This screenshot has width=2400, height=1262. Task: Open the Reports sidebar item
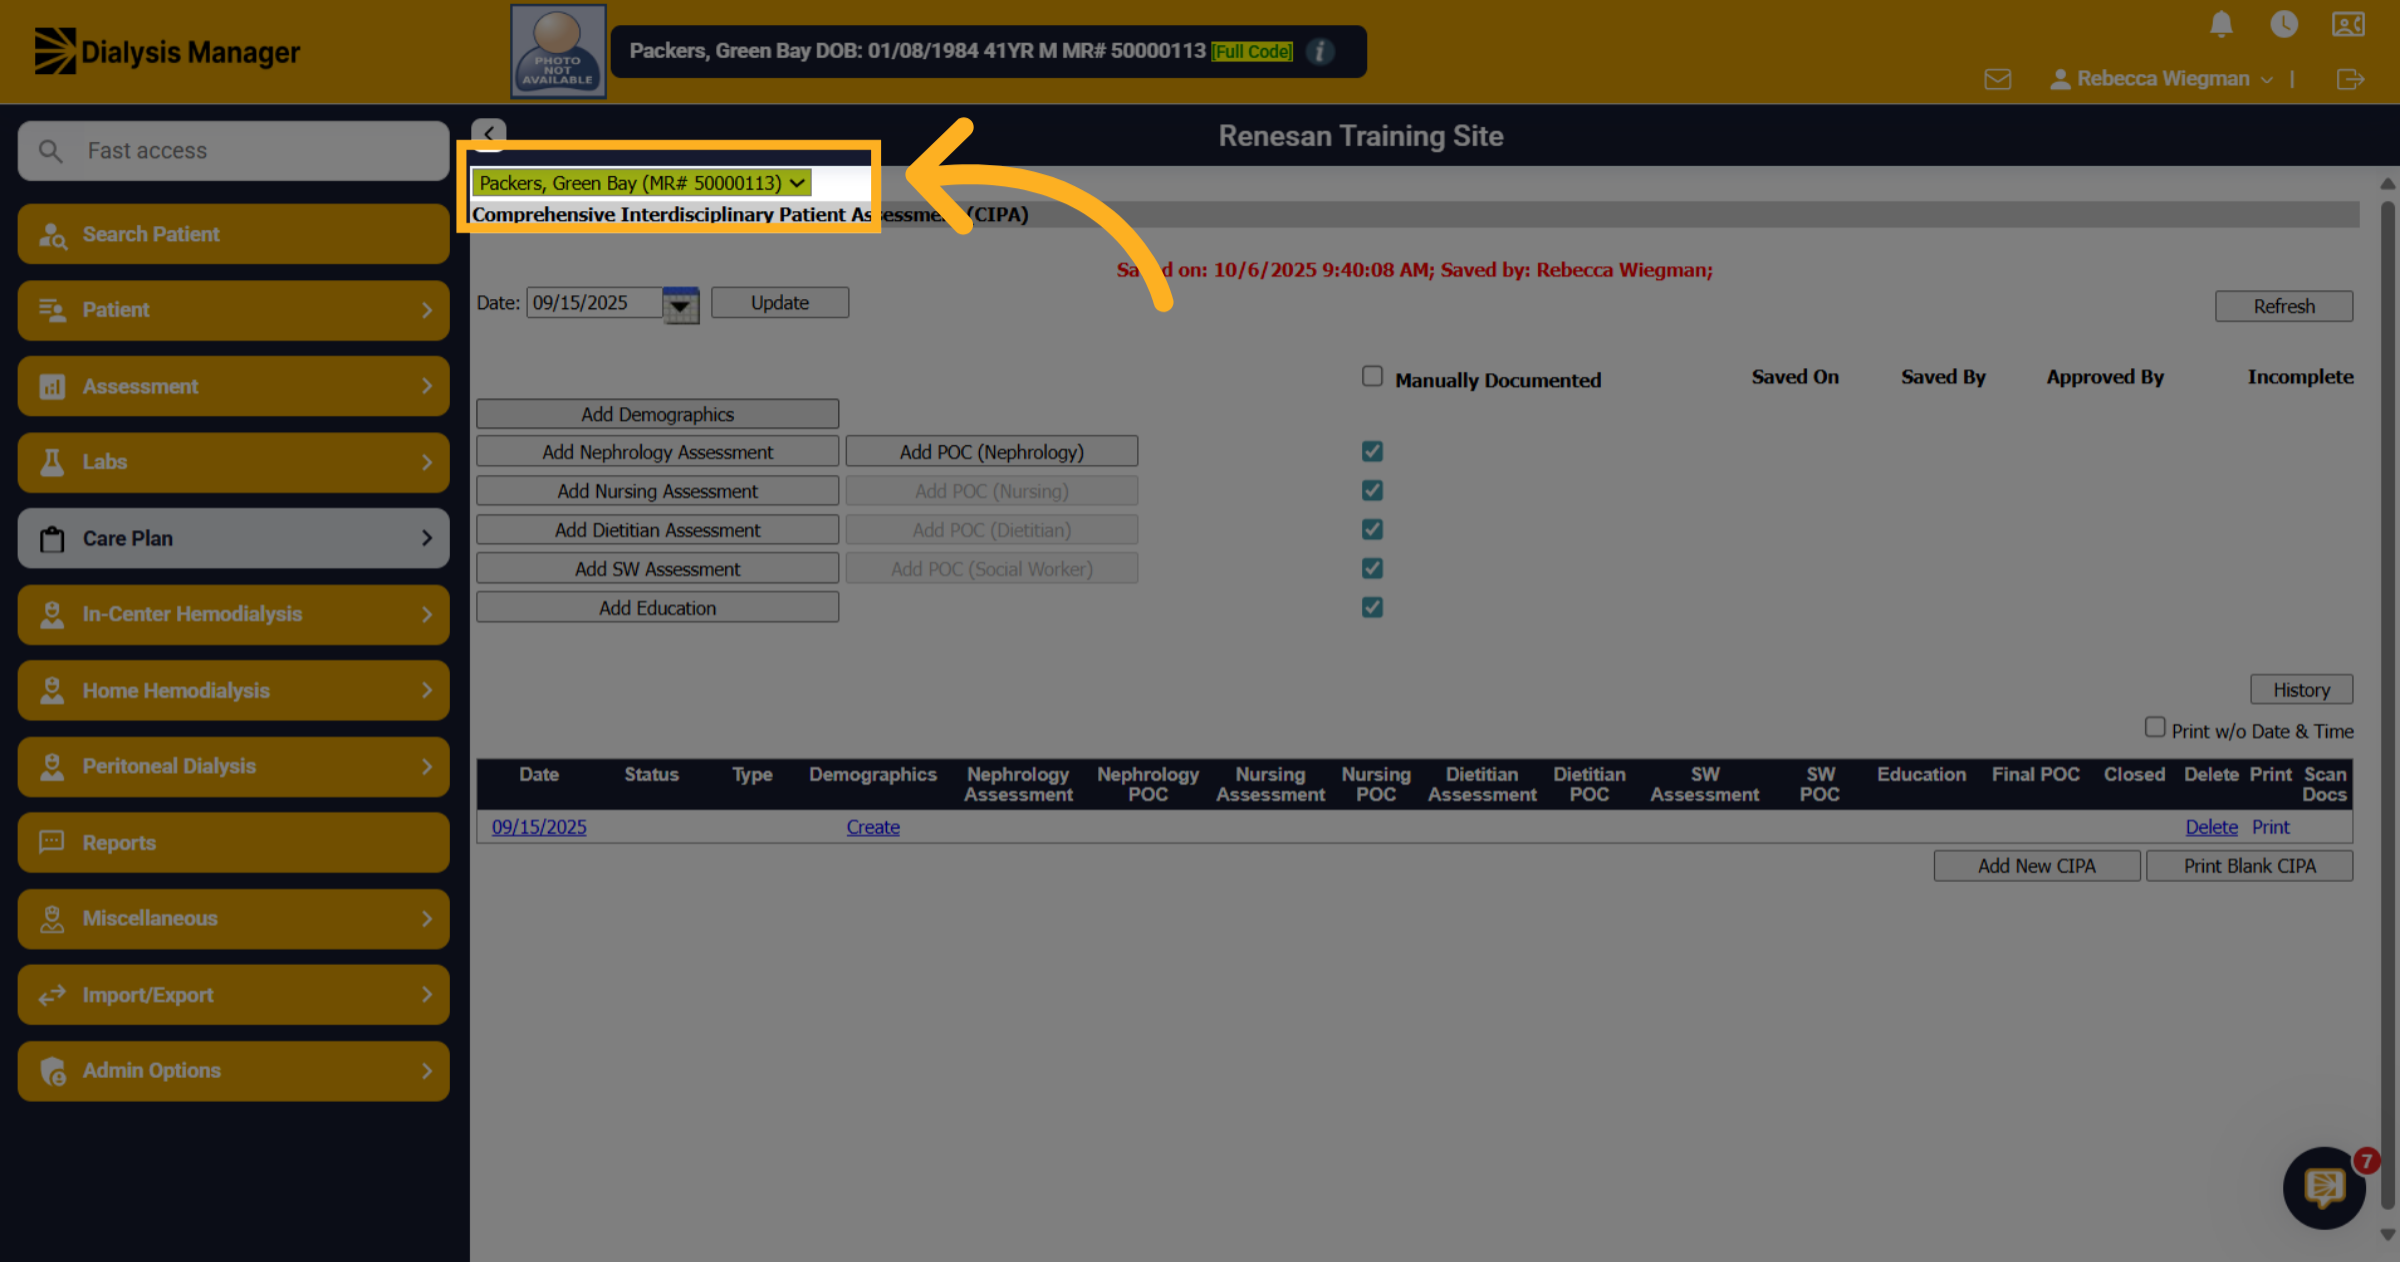233,842
